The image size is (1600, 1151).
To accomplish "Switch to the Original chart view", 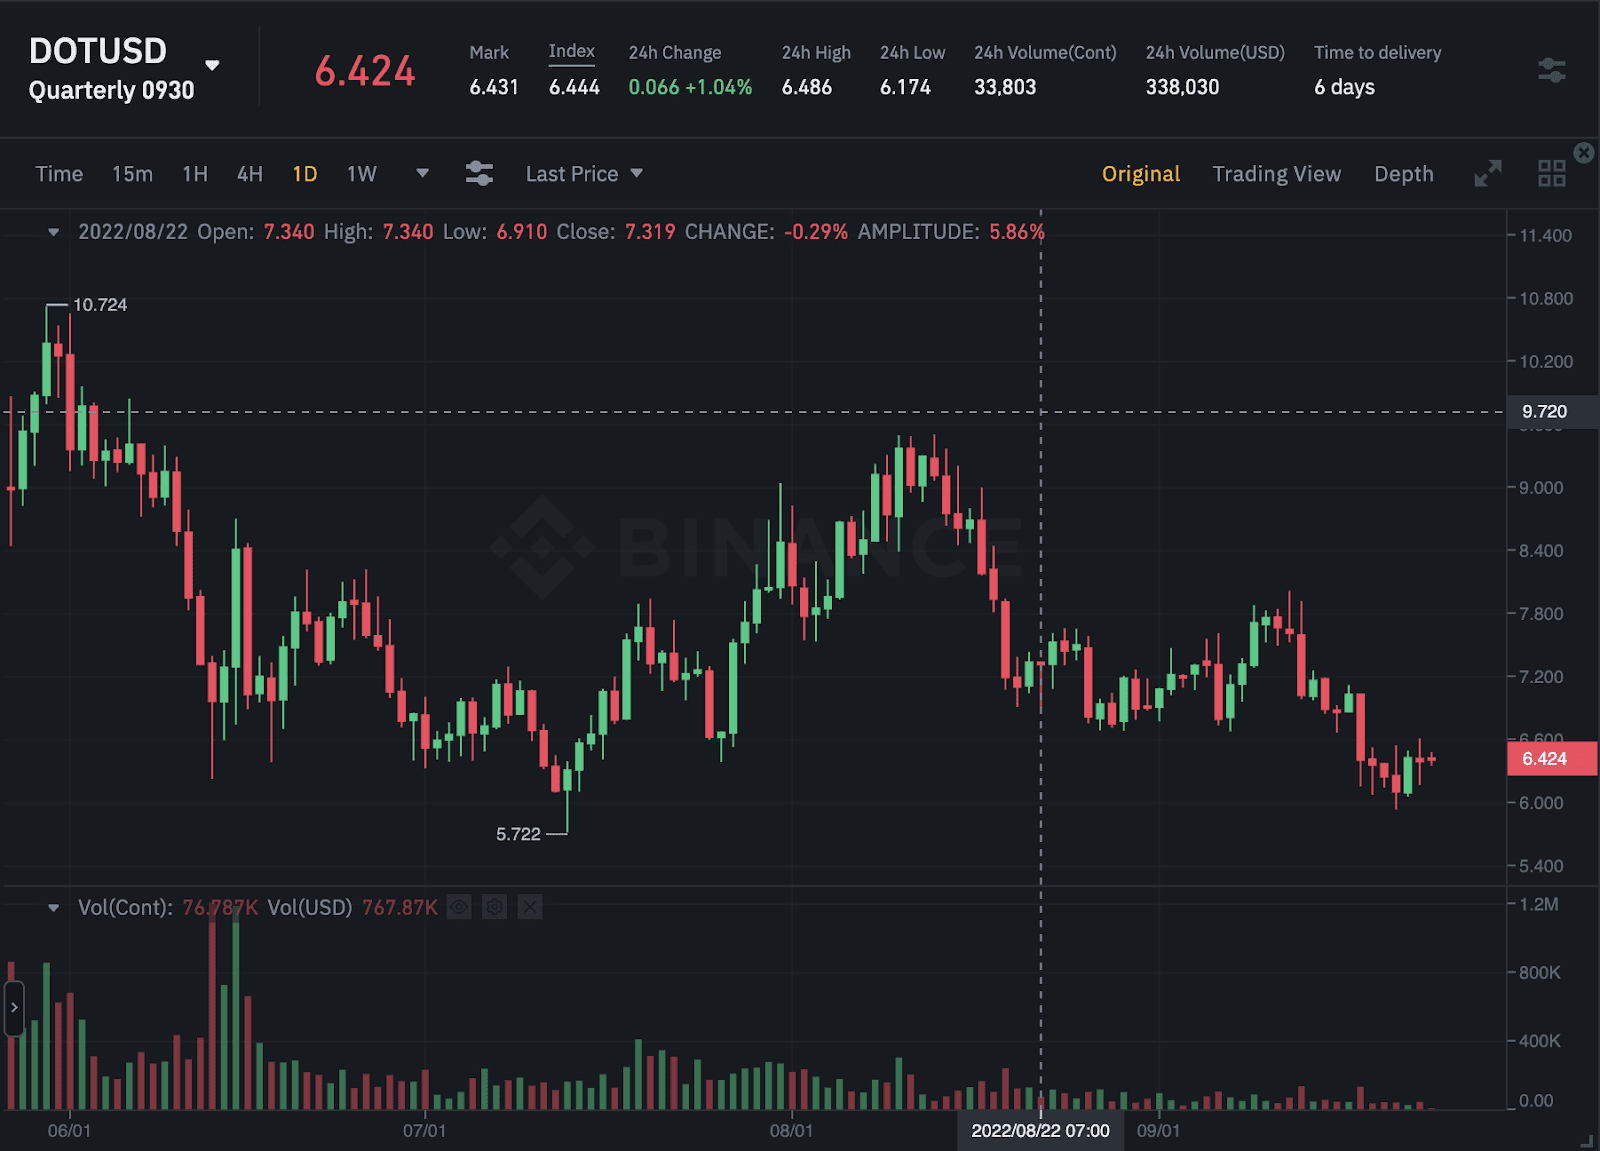I will 1141,174.
